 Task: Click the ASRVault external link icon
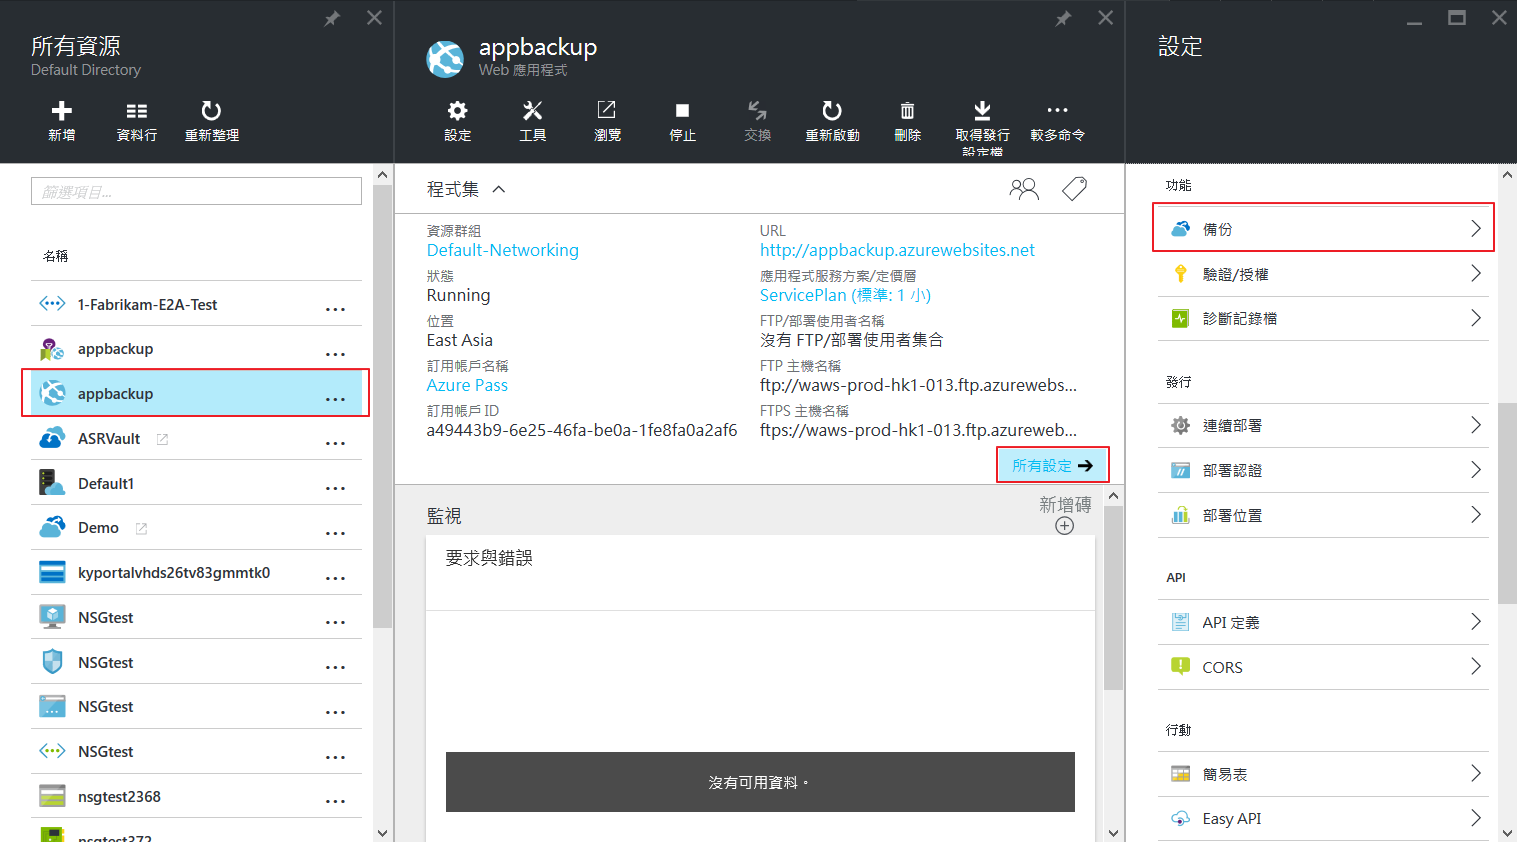tap(162, 439)
